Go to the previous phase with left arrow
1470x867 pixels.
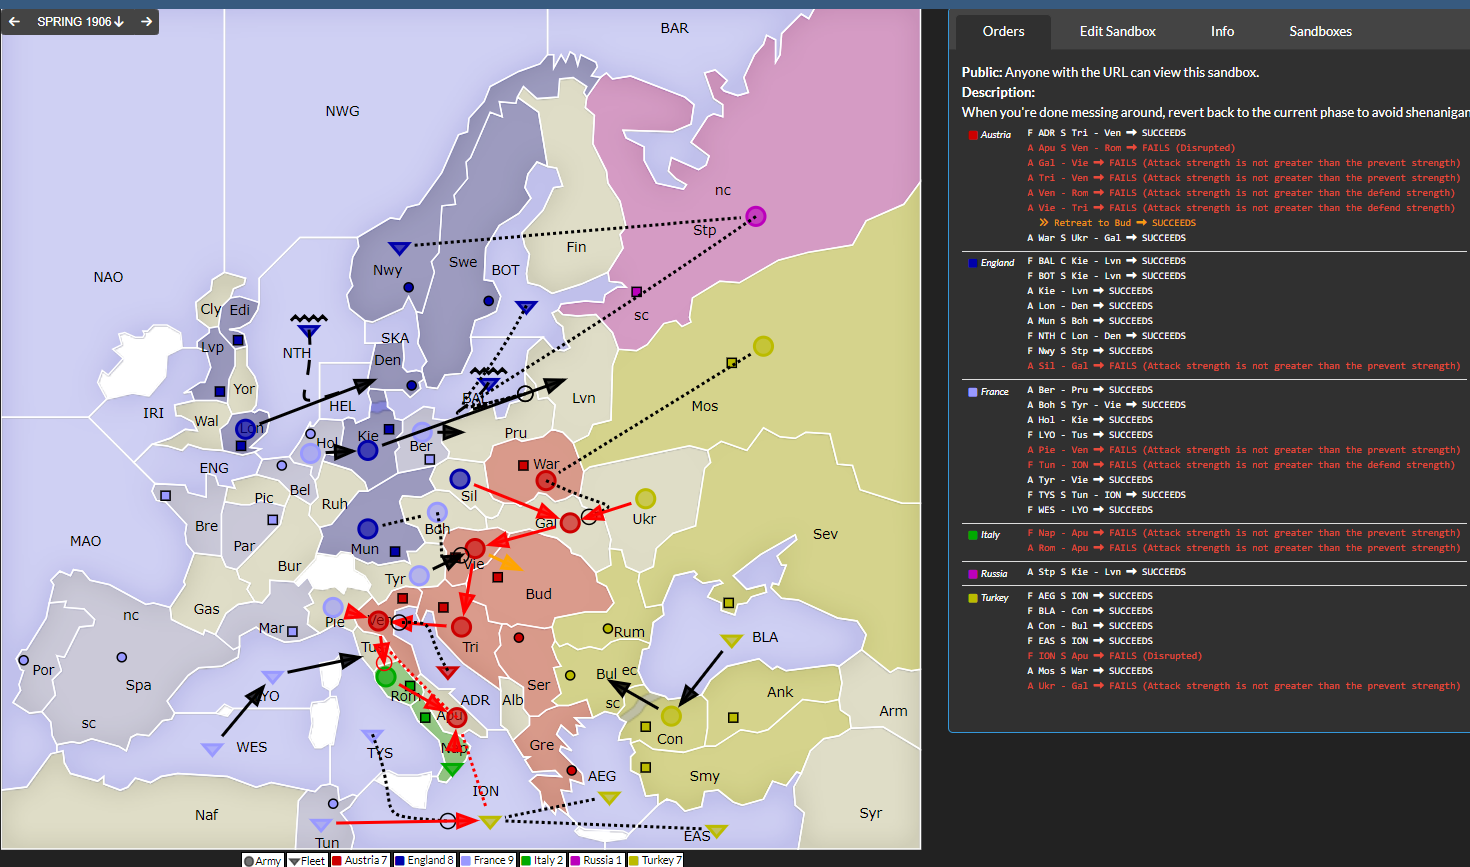tap(15, 21)
